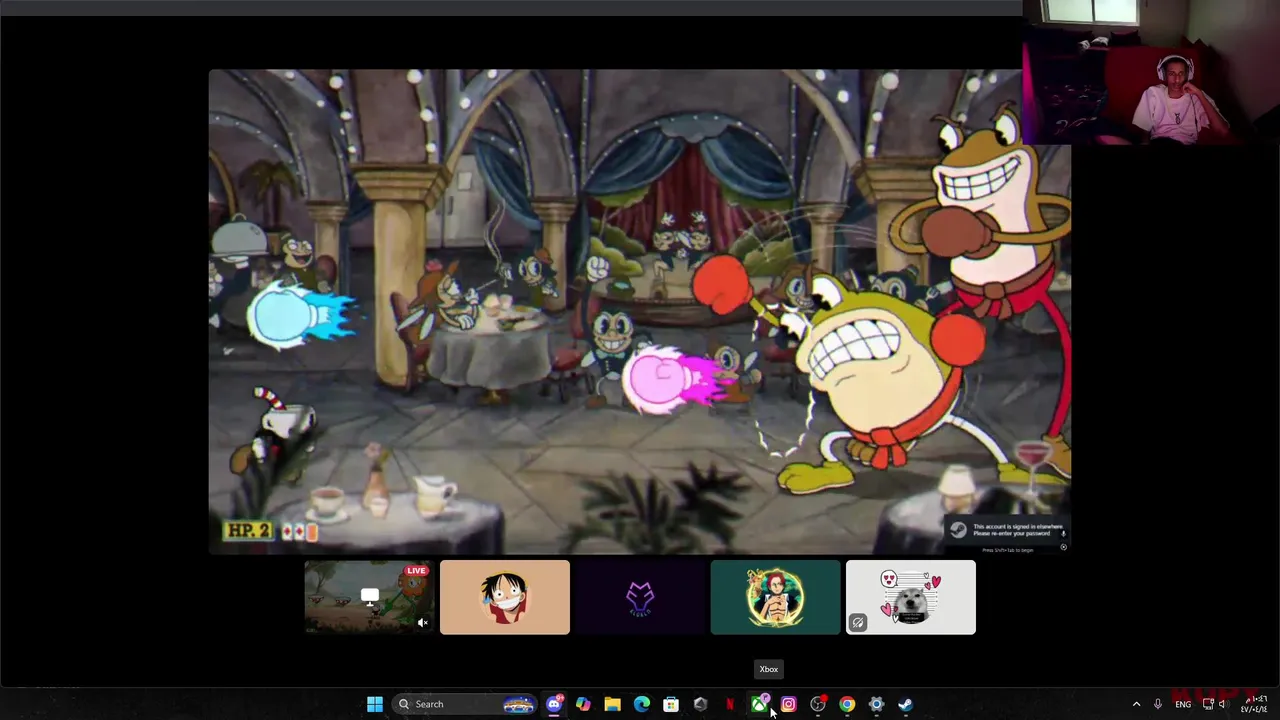Open Microsoft Store from the taskbar

671,704
